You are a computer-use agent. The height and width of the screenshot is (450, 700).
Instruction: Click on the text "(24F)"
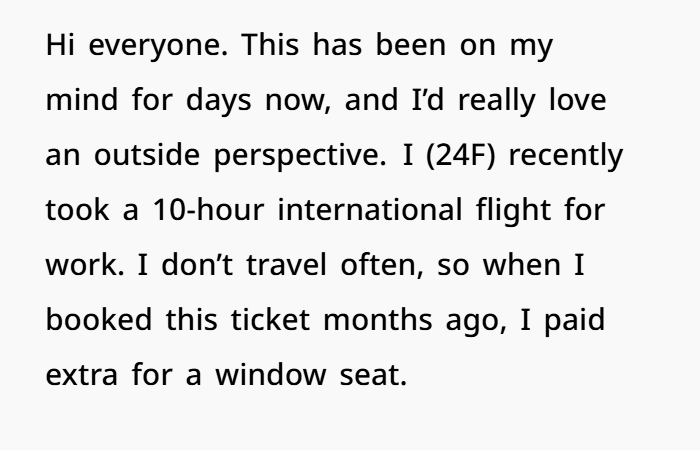pos(461,155)
